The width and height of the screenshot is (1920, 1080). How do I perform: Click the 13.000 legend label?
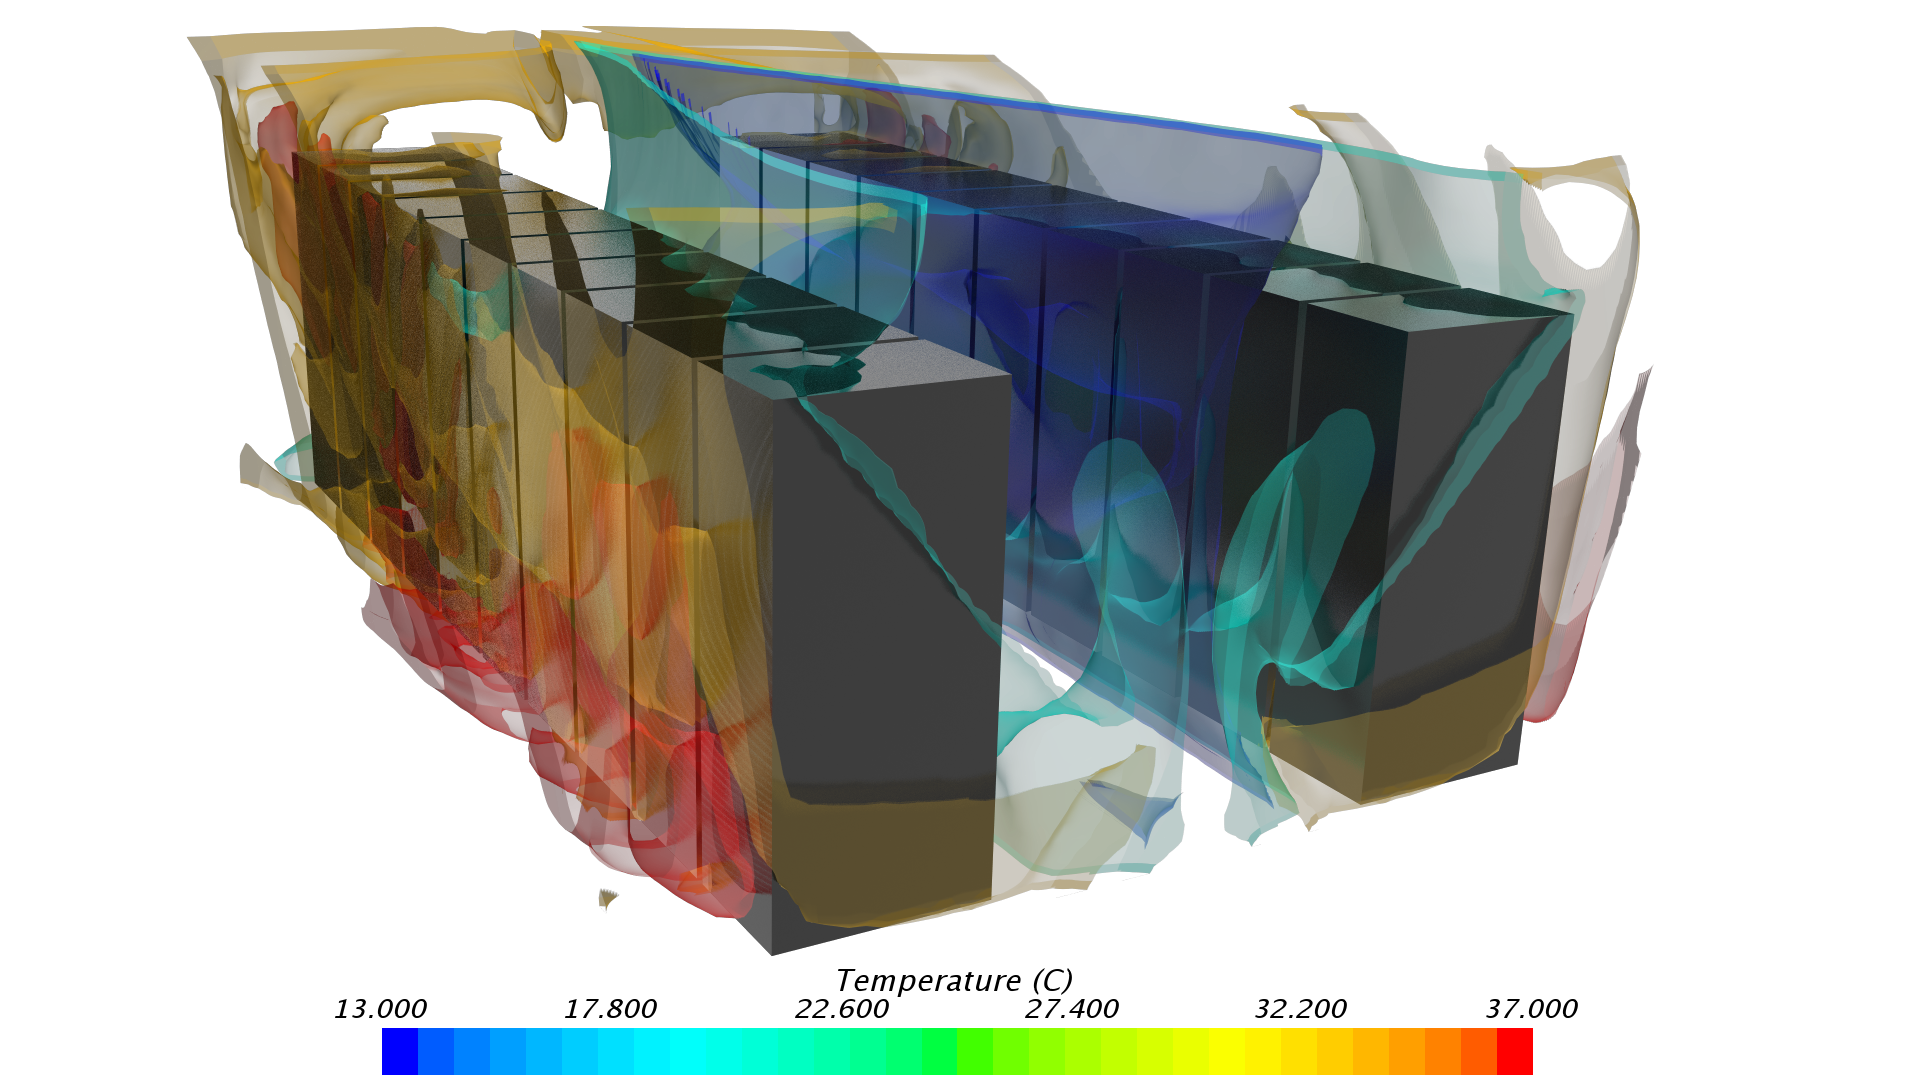(381, 1010)
